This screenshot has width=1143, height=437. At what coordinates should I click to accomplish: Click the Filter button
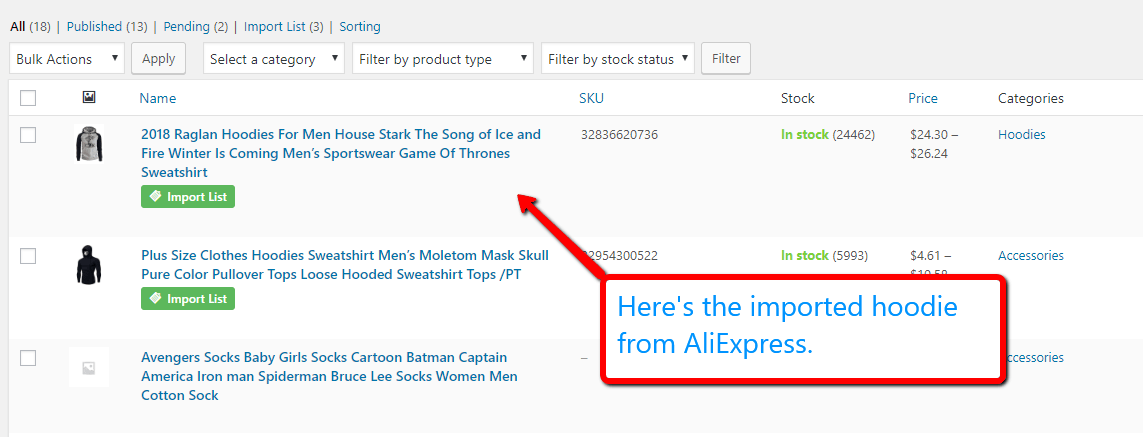coord(726,58)
